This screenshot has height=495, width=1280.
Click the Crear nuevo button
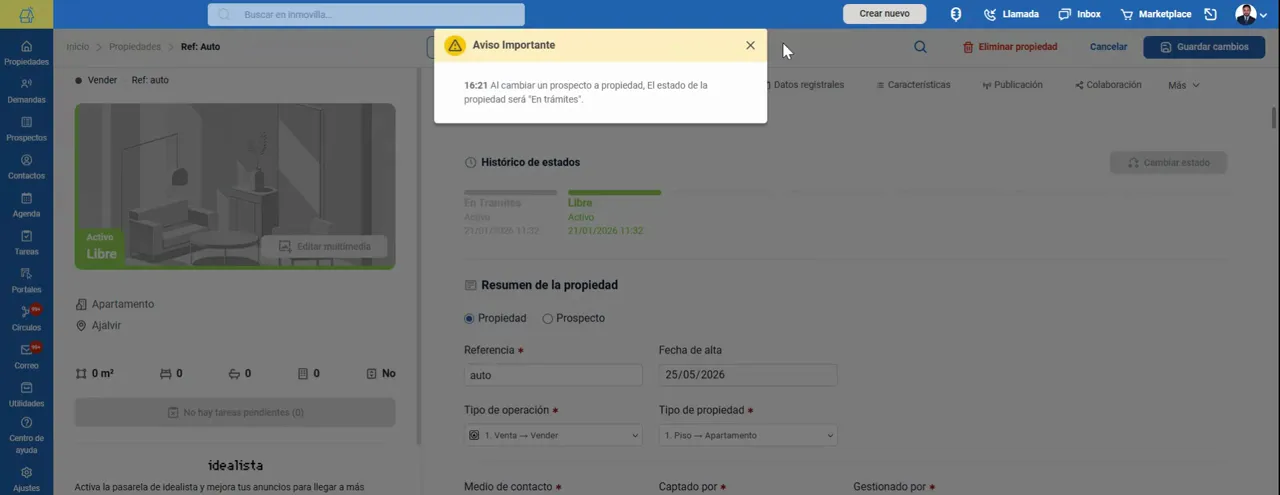885,14
